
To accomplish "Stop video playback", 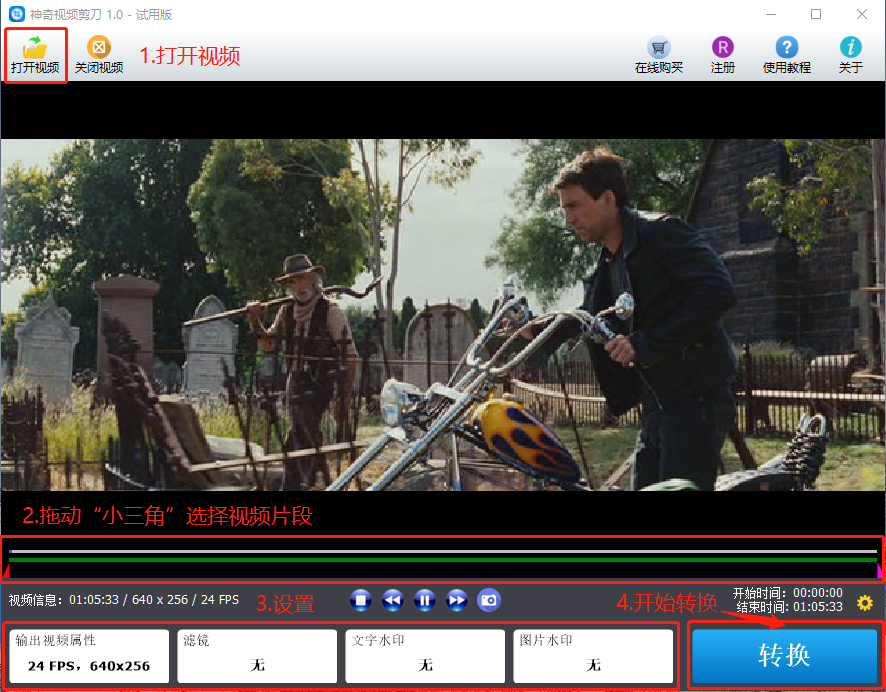I will (x=361, y=600).
